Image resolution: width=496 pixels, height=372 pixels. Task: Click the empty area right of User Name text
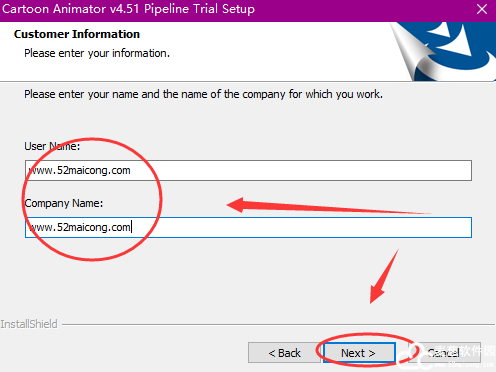(x=301, y=171)
